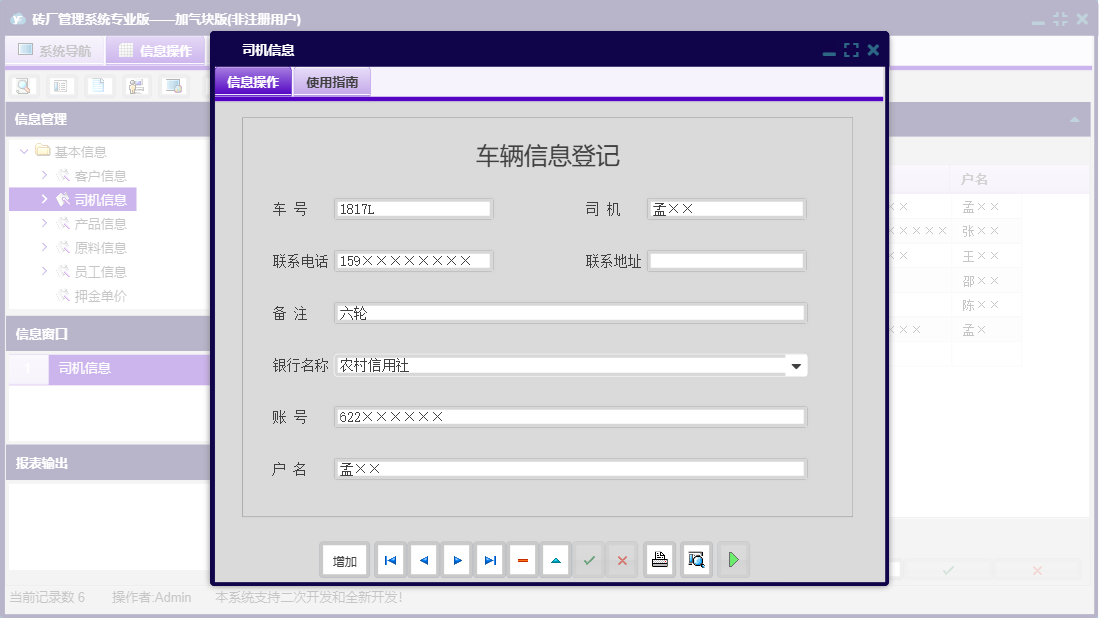Jump to the first record navigation icon
This screenshot has height=618, width=1099.
click(x=389, y=560)
